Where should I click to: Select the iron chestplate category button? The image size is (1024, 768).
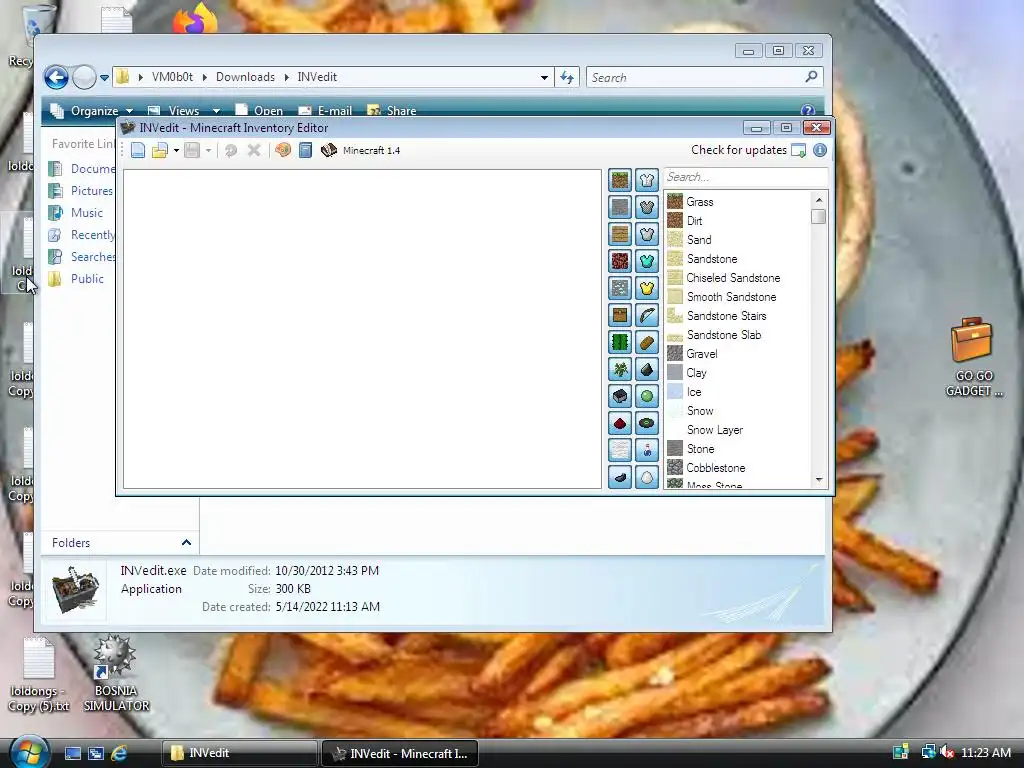pyautogui.click(x=647, y=234)
